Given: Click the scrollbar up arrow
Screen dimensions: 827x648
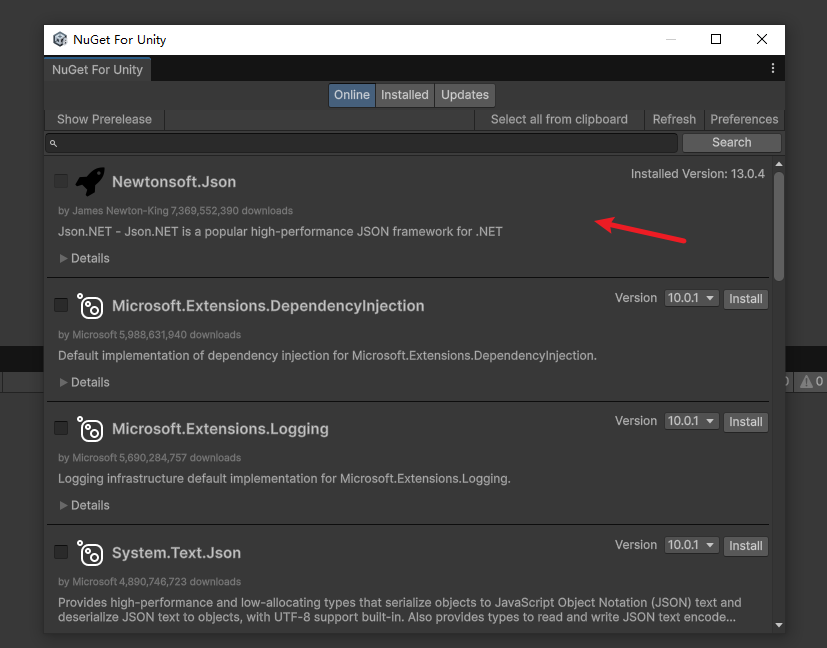Looking at the screenshot, I should tap(778, 164).
